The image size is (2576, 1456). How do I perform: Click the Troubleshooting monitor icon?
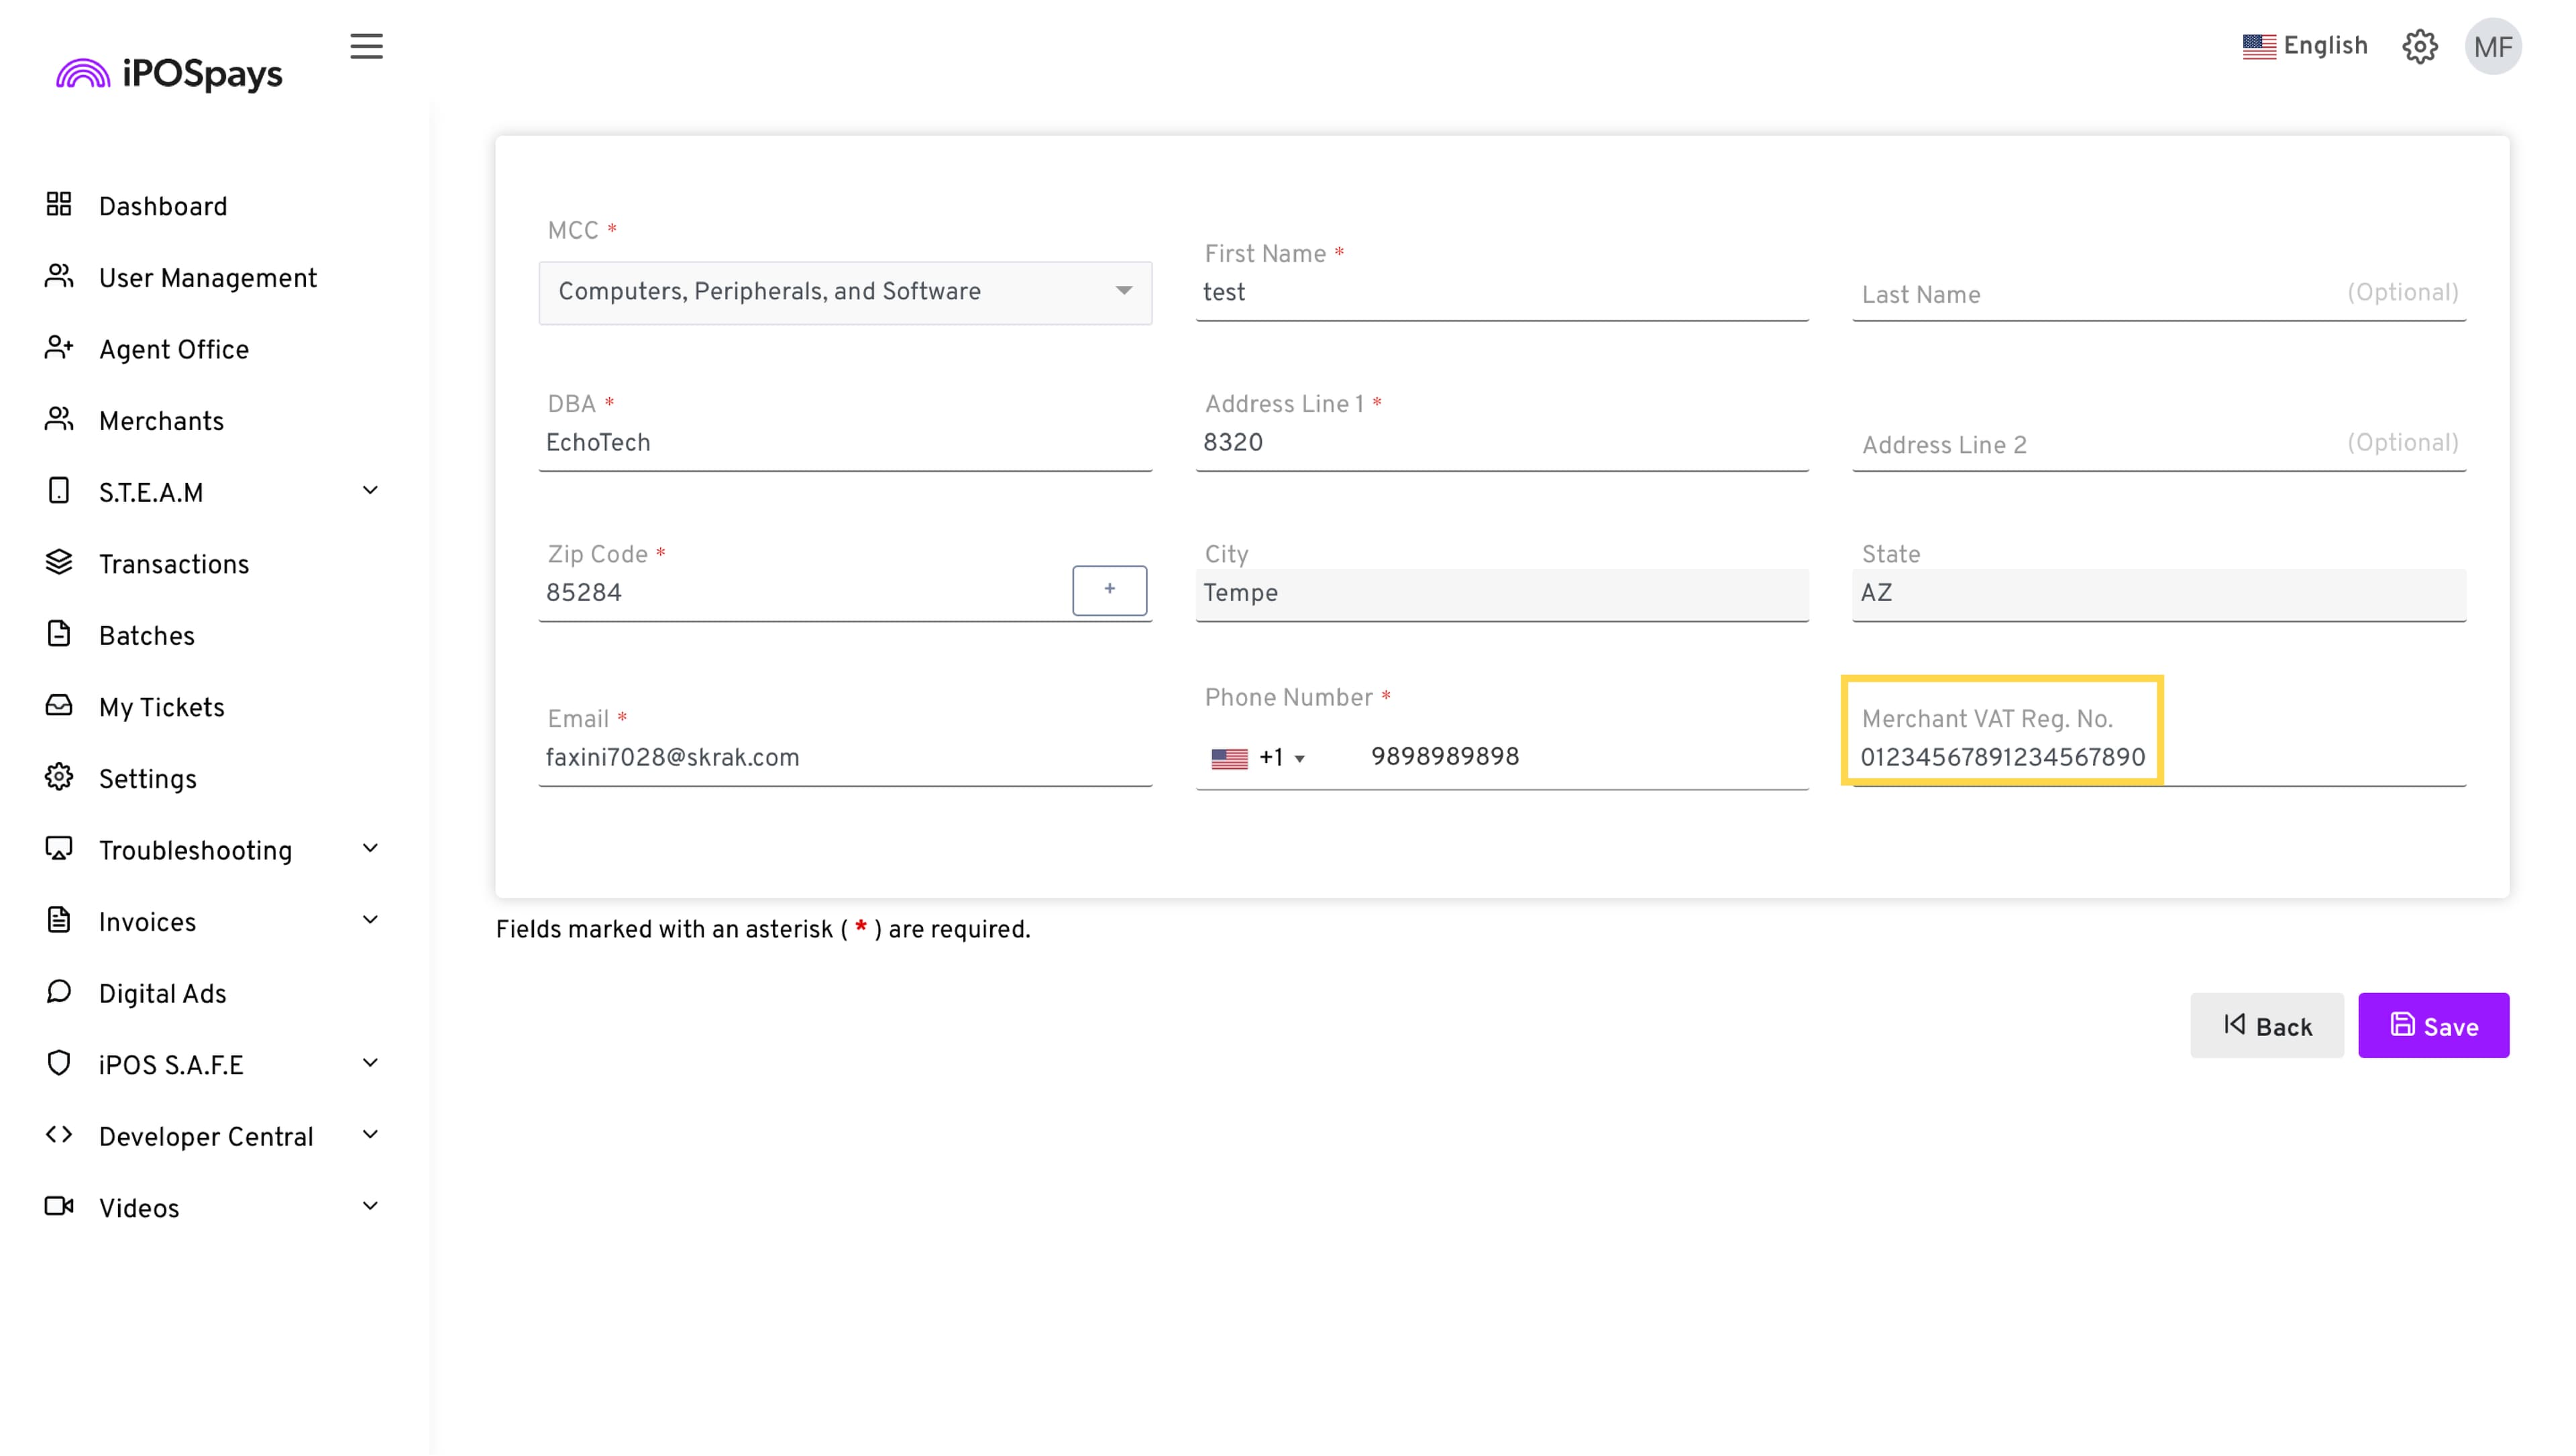pyautogui.click(x=59, y=848)
